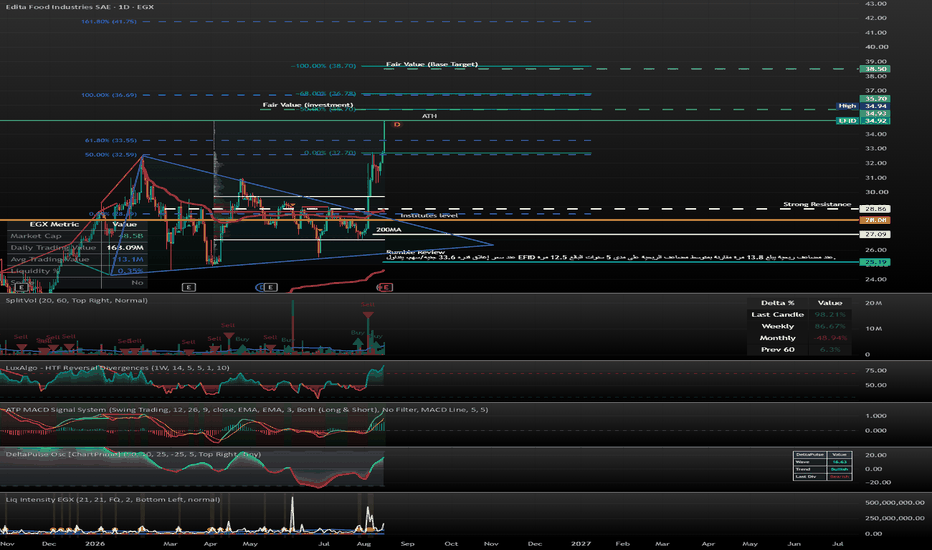Screen dimensions: 932x550
Task: Click the -100.00% (38.70) extension label
Action: click(323, 66)
